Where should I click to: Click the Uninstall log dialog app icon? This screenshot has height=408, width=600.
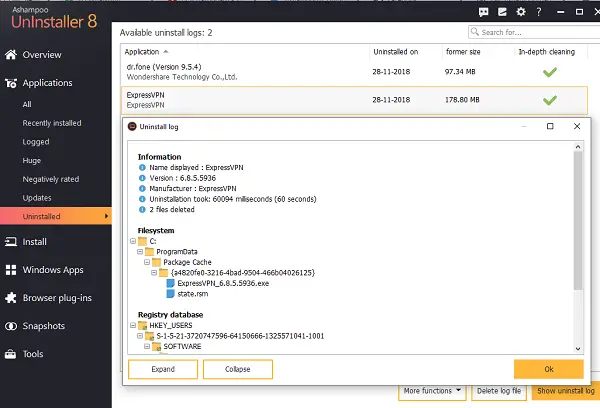(132, 126)
